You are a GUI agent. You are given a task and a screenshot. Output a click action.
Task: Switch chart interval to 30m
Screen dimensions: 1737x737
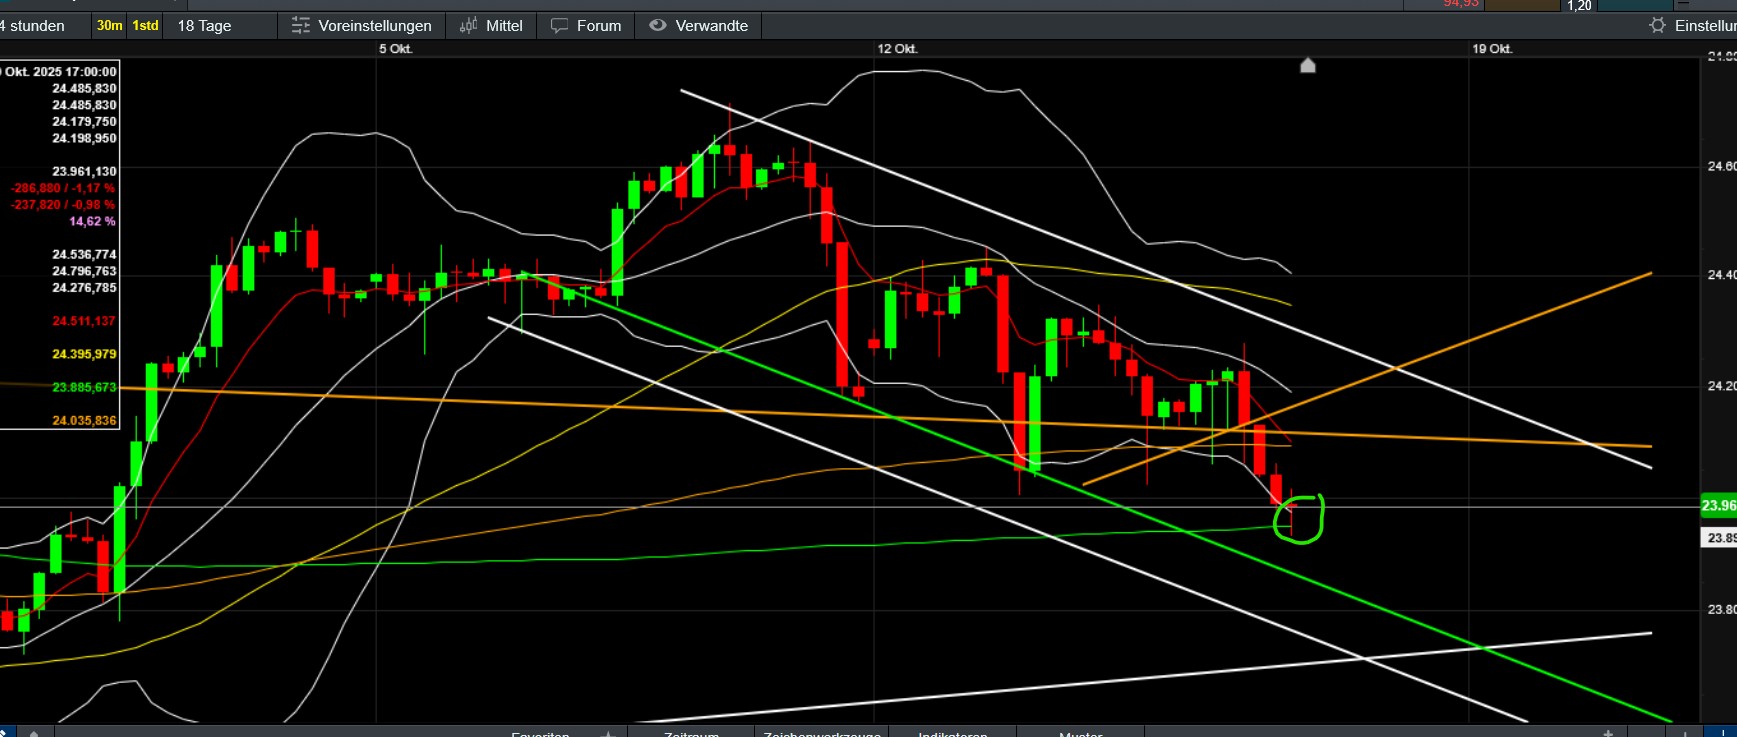[x=110, y=26]
